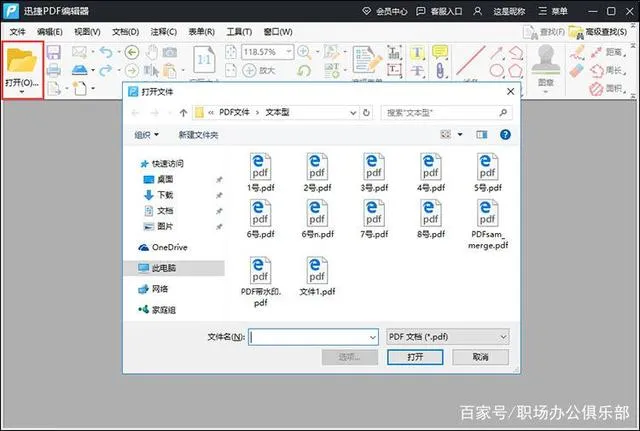Click the Text tool T icon
The height and width of the screenshot is (431, 640).
417,52
